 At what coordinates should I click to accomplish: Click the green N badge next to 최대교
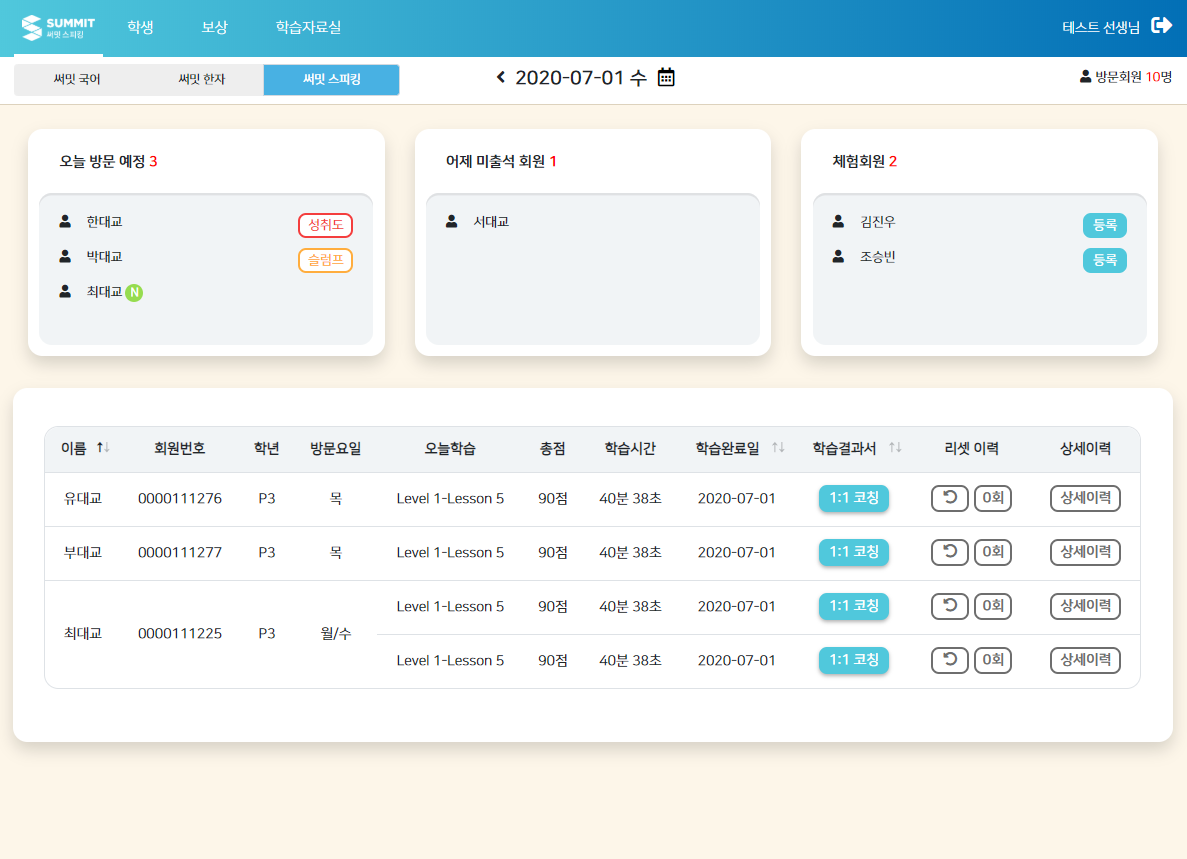134,292
